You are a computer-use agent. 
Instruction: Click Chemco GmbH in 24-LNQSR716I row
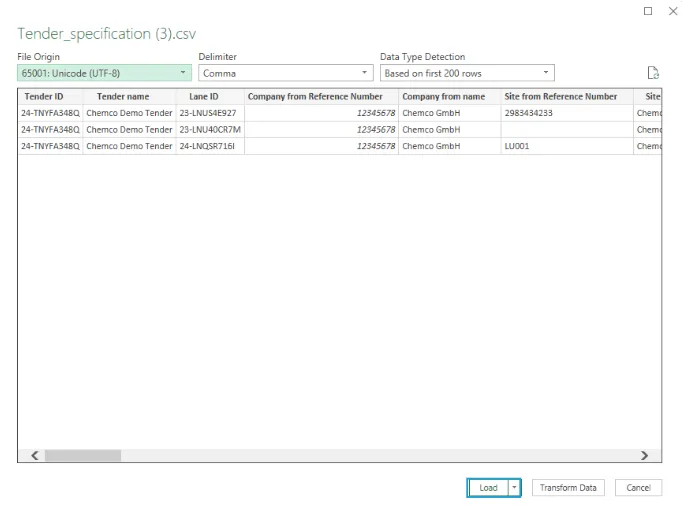pos(449,146)
